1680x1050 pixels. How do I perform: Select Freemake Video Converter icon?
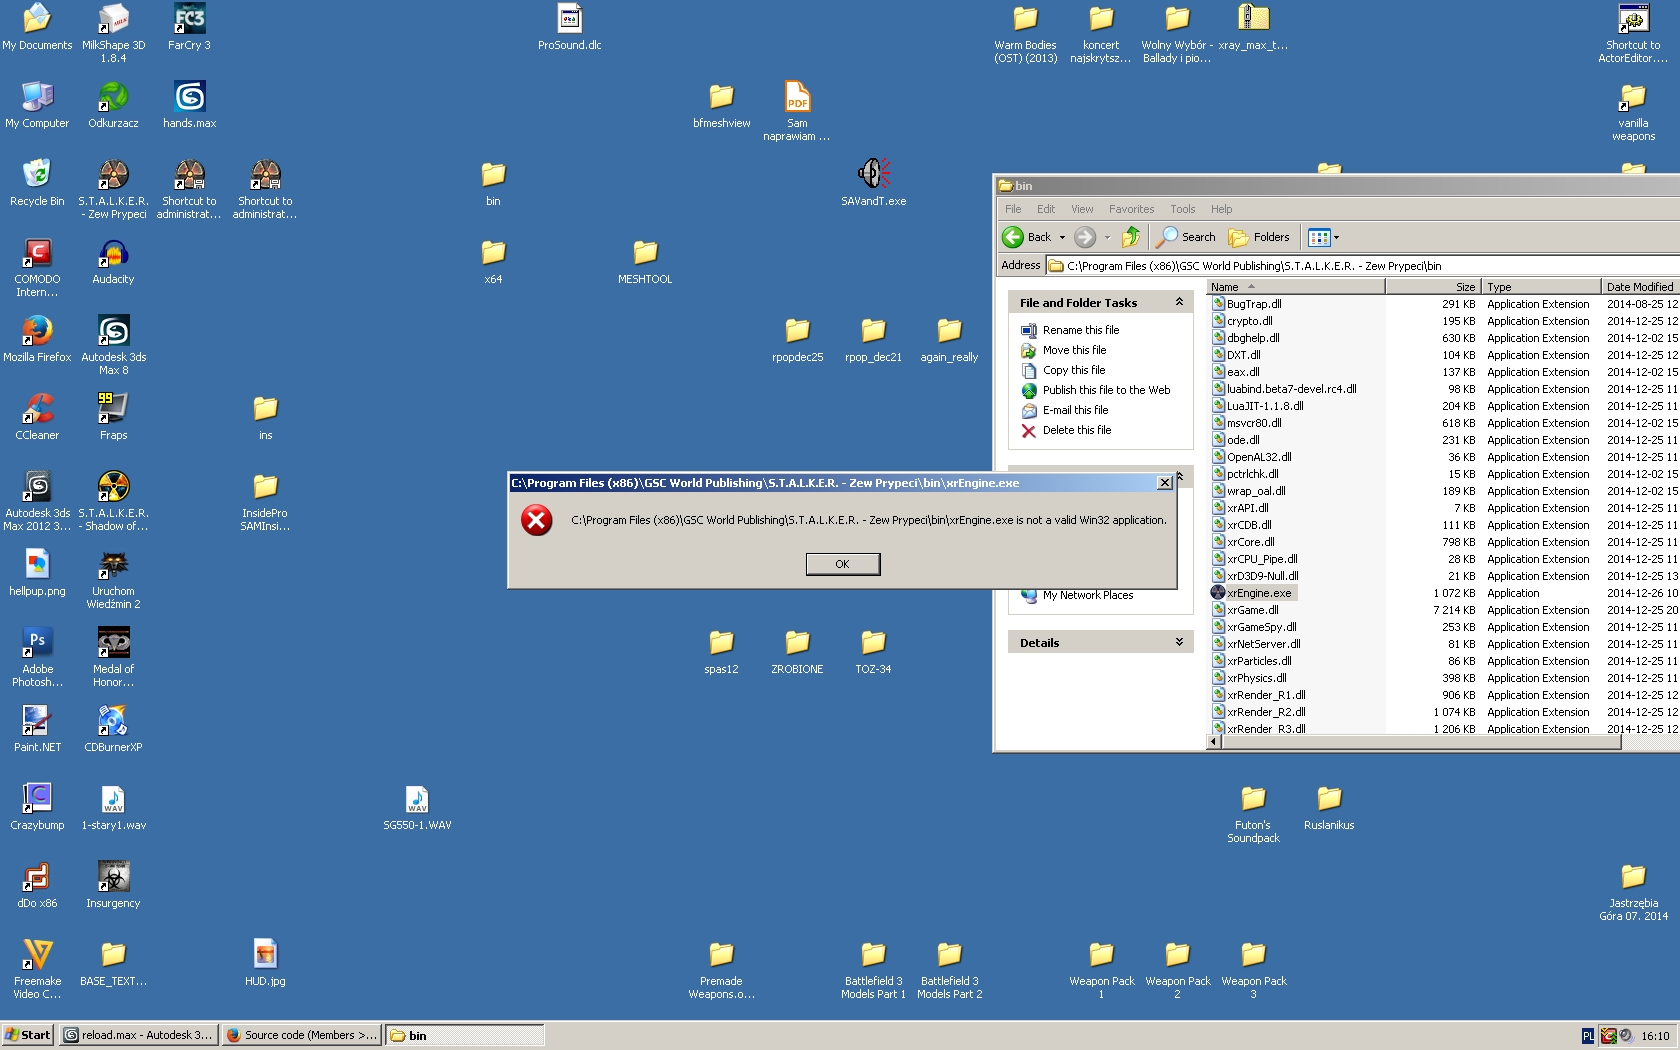[x=37, y=969]
